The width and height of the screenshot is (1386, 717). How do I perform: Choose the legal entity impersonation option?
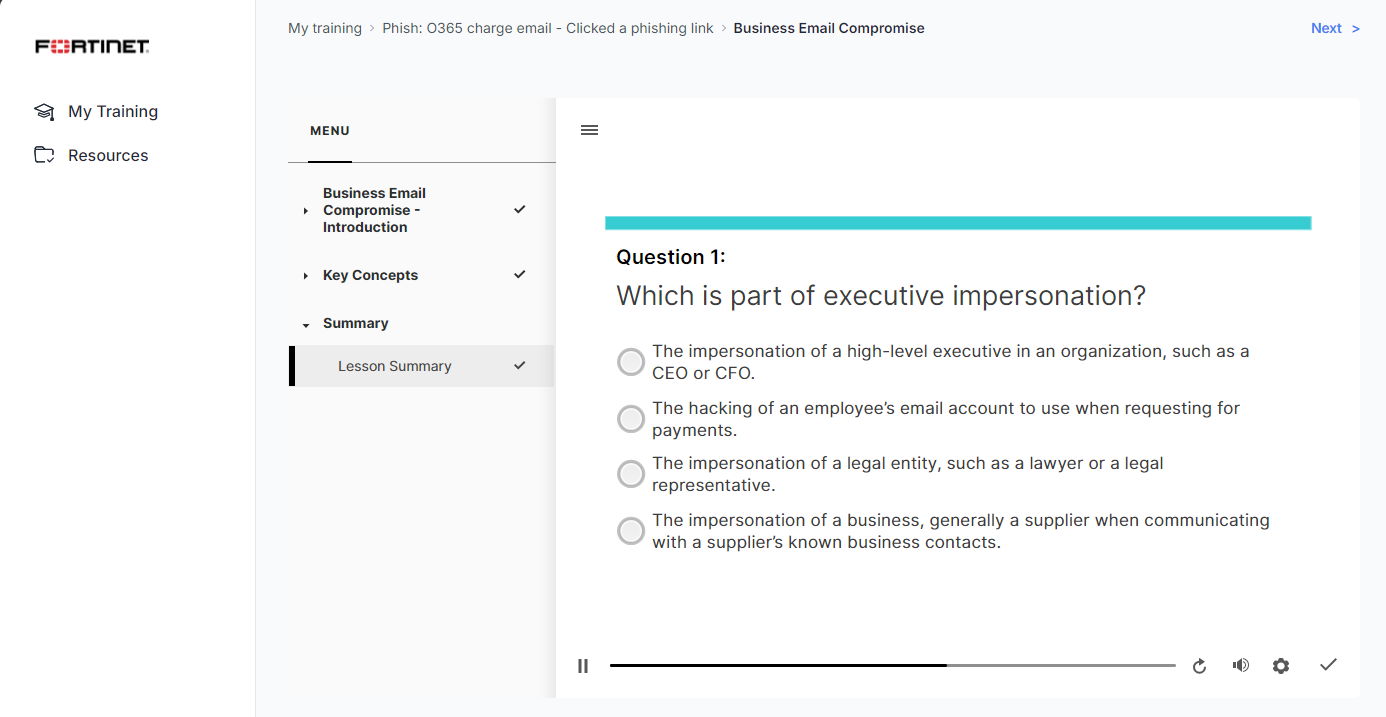[631, 474]
